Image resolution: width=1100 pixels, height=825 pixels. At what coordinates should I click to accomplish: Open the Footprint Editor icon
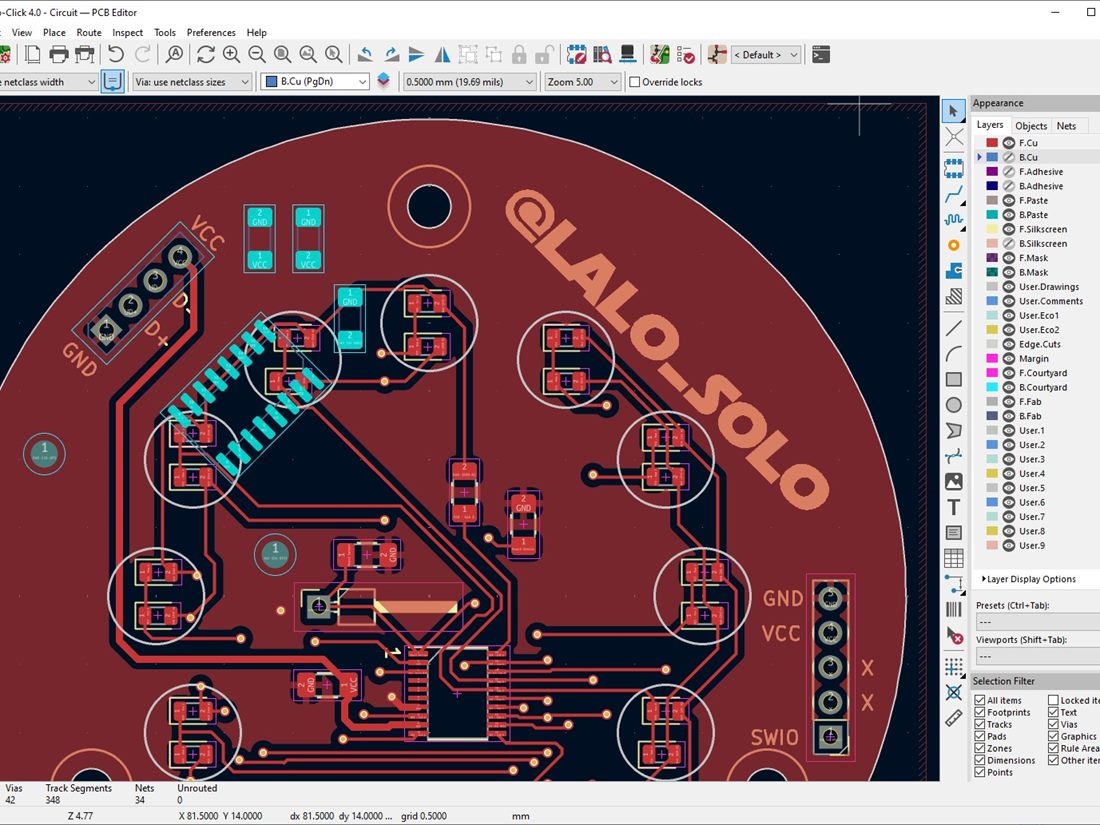[577, 55]
